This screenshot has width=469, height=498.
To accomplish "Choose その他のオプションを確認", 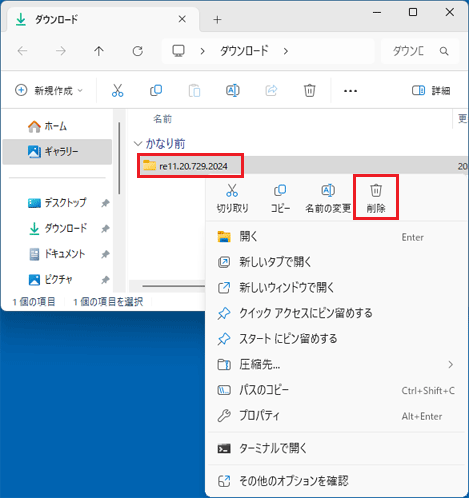I will pos(336,481).
